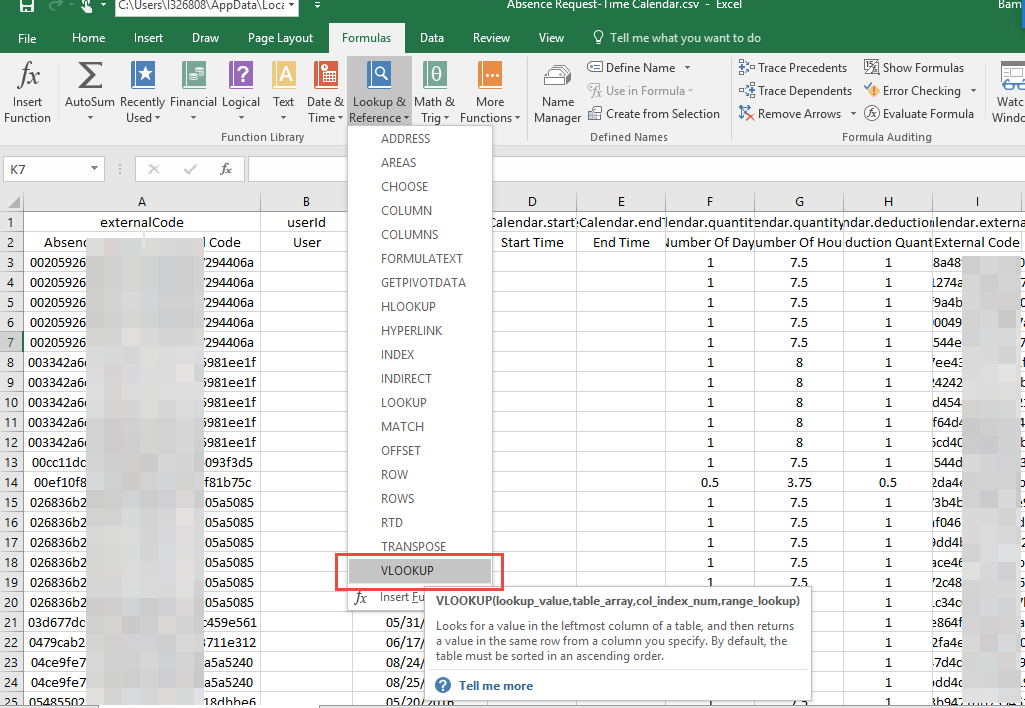Screen dimensions: 1025x708
Task: Select row 14 header
Action: [11, 482]
